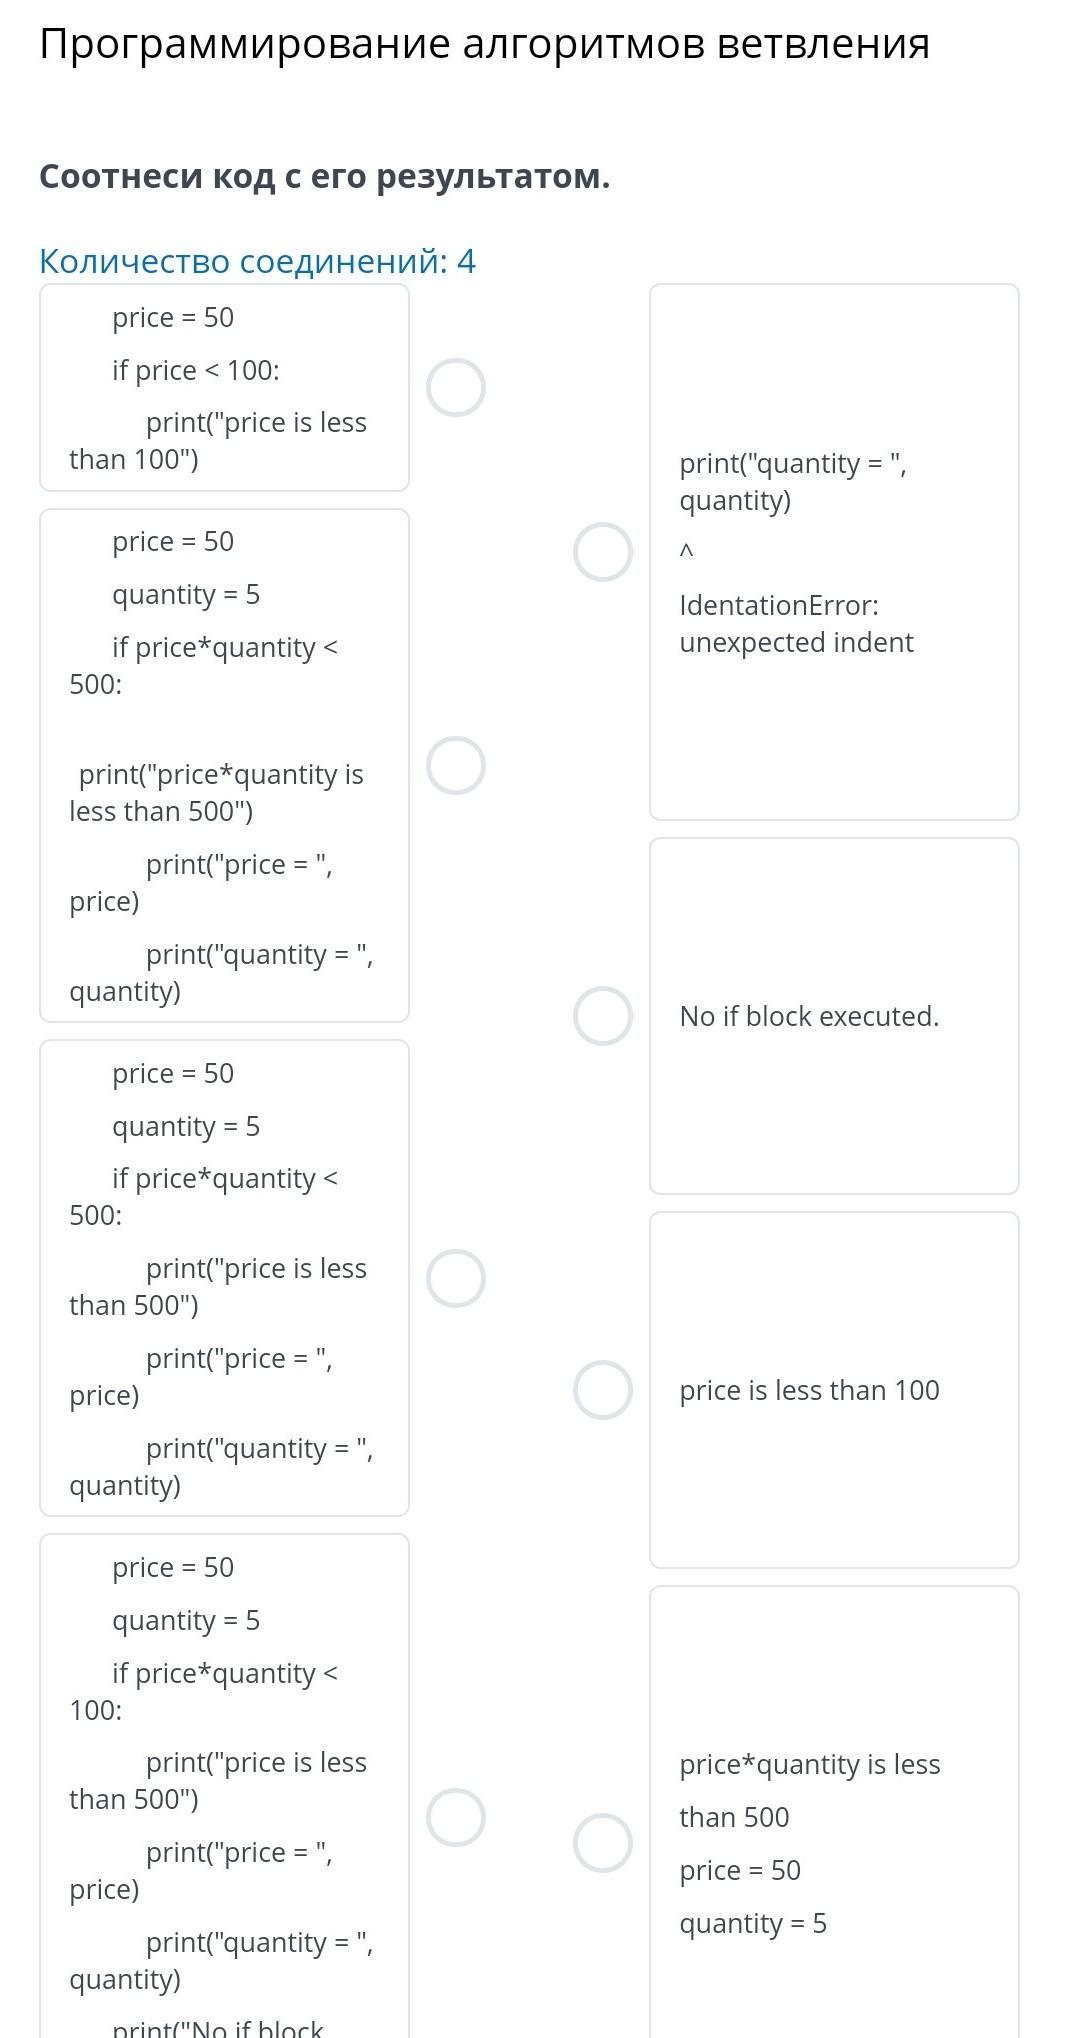
Task: Click the 'Программирование алгоритмов ветвления' heading
Action: click(x=485, y=44)
